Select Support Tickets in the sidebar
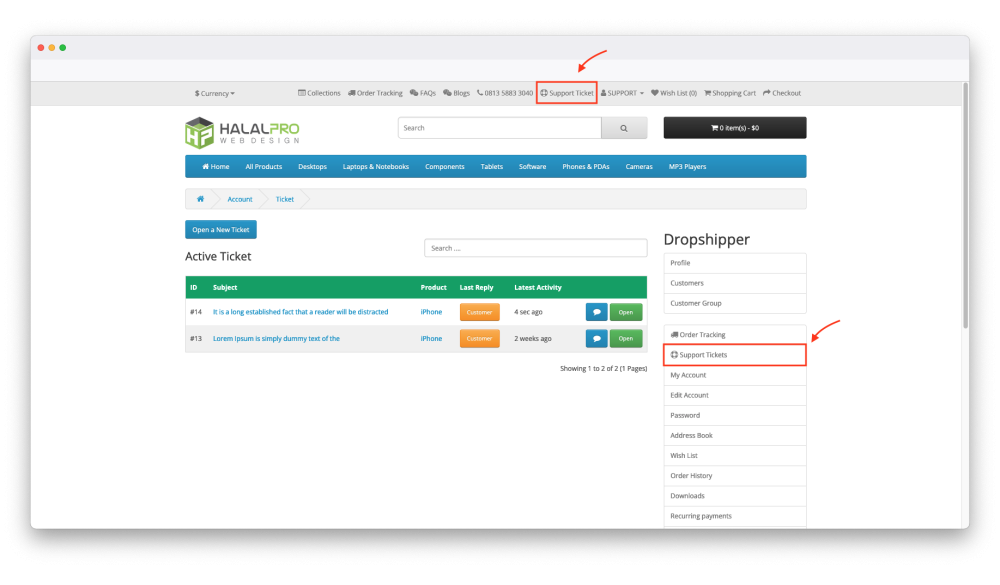1000x585 pixels. click(735, 355)
